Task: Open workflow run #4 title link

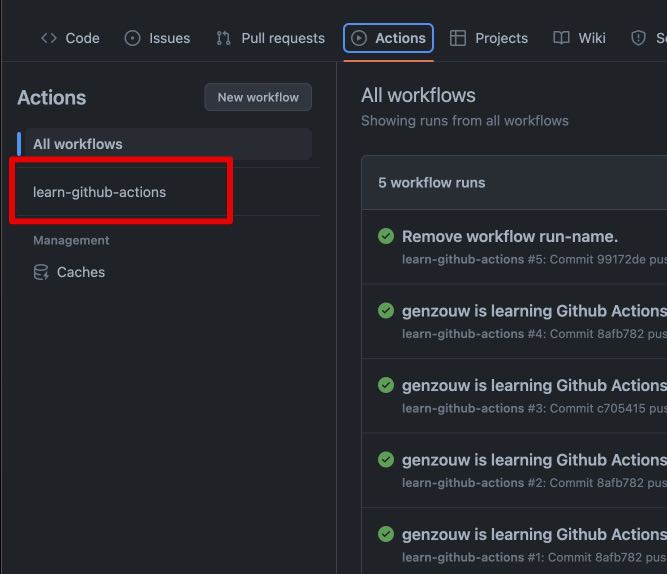Action: click(534, 311)
